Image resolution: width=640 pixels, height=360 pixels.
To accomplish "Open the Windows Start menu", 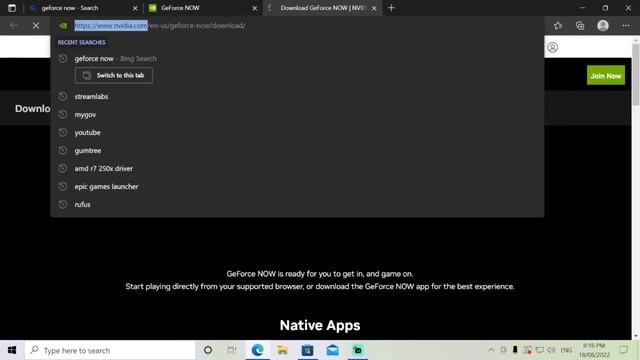I will [12, 350].
